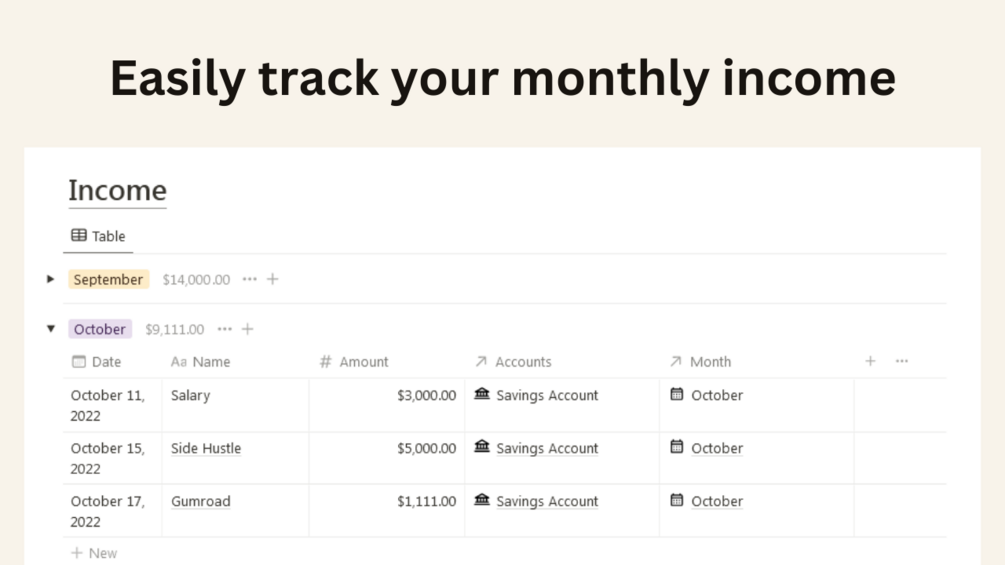The width and height of the screenshot is (1005, 565).
Task: Click the bank icon in Salary row
Action: click(x=482, y=394)
